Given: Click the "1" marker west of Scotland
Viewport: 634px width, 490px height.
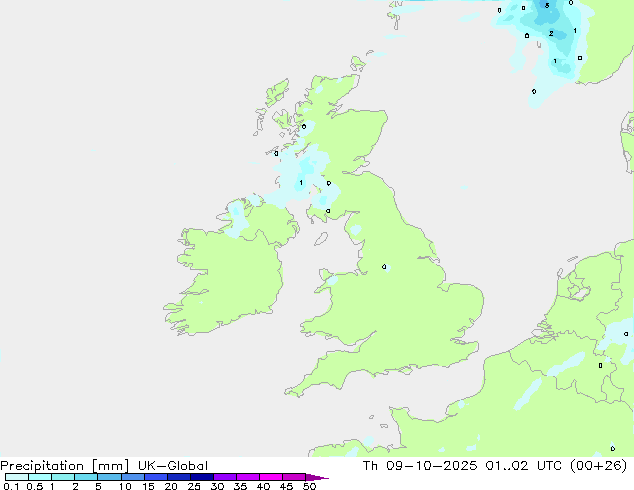Looking at the screenshot, I should tap(301, 183).
